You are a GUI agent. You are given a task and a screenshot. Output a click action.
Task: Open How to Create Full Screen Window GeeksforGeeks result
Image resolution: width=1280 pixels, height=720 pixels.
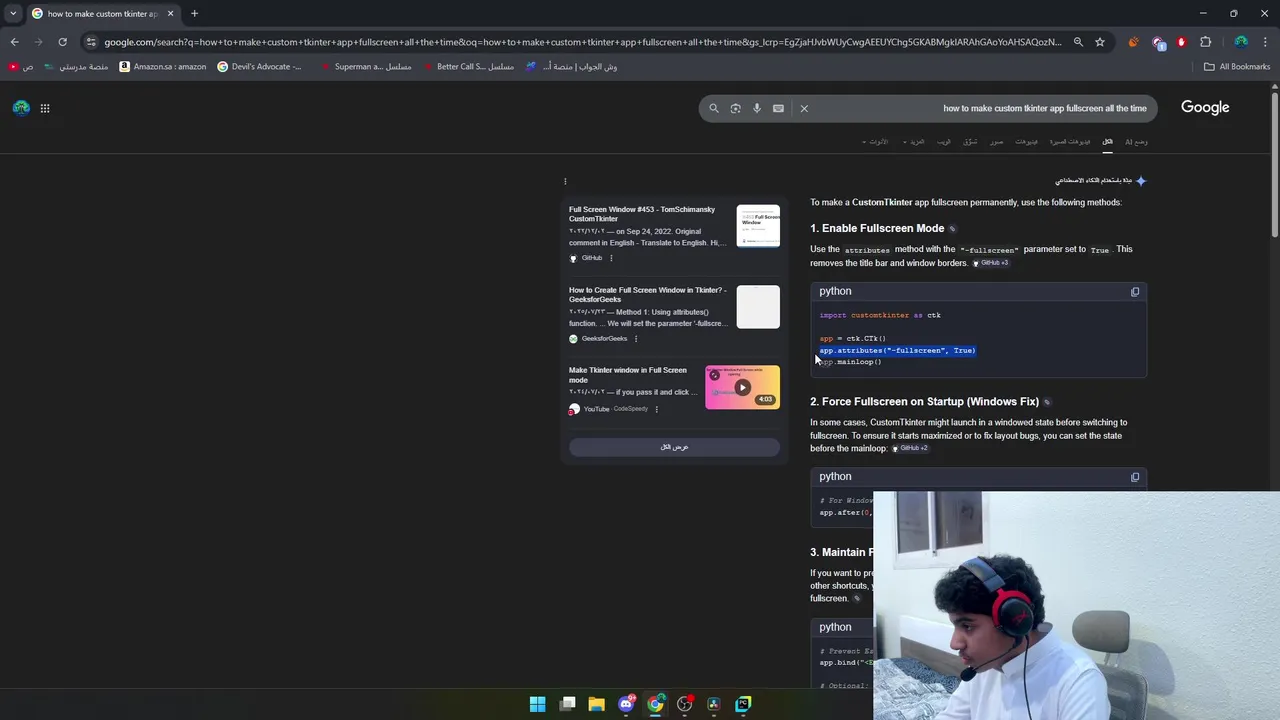tap(648, 295)
